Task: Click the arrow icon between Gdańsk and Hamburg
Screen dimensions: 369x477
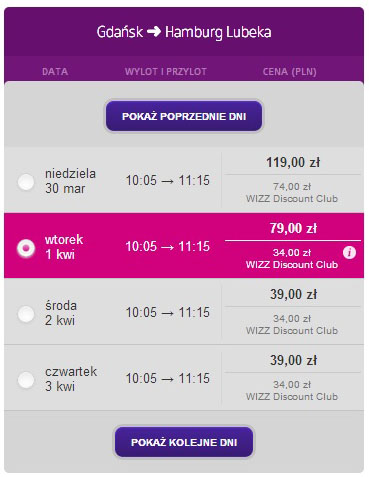Action: point(154,32)
